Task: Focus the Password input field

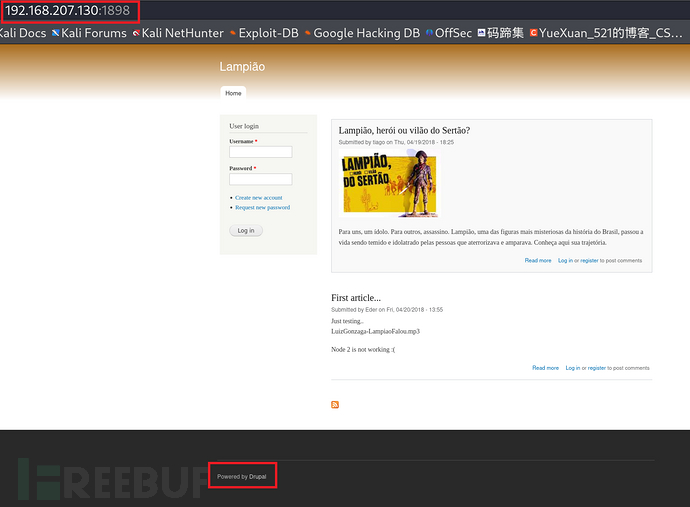Action: tap(260, 179)
